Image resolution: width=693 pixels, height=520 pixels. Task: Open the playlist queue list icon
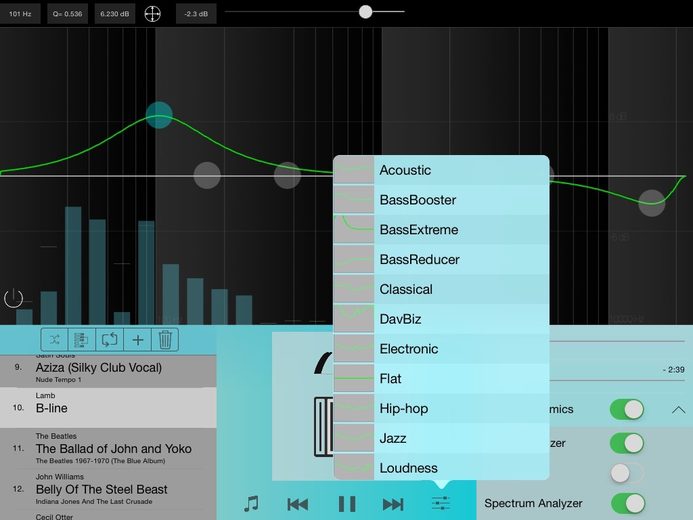click(82, 340)
